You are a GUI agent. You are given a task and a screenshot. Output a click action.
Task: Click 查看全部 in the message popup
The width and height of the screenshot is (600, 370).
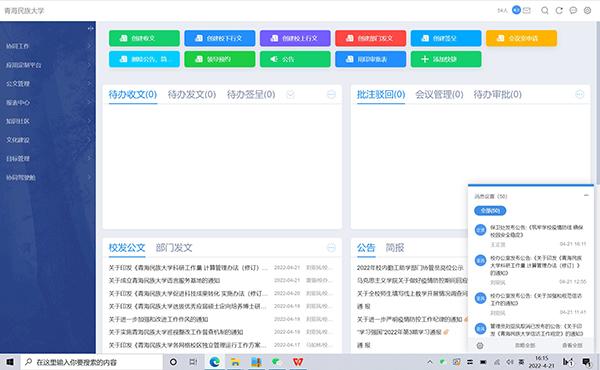pyautogui.click(x=572, y=346)
